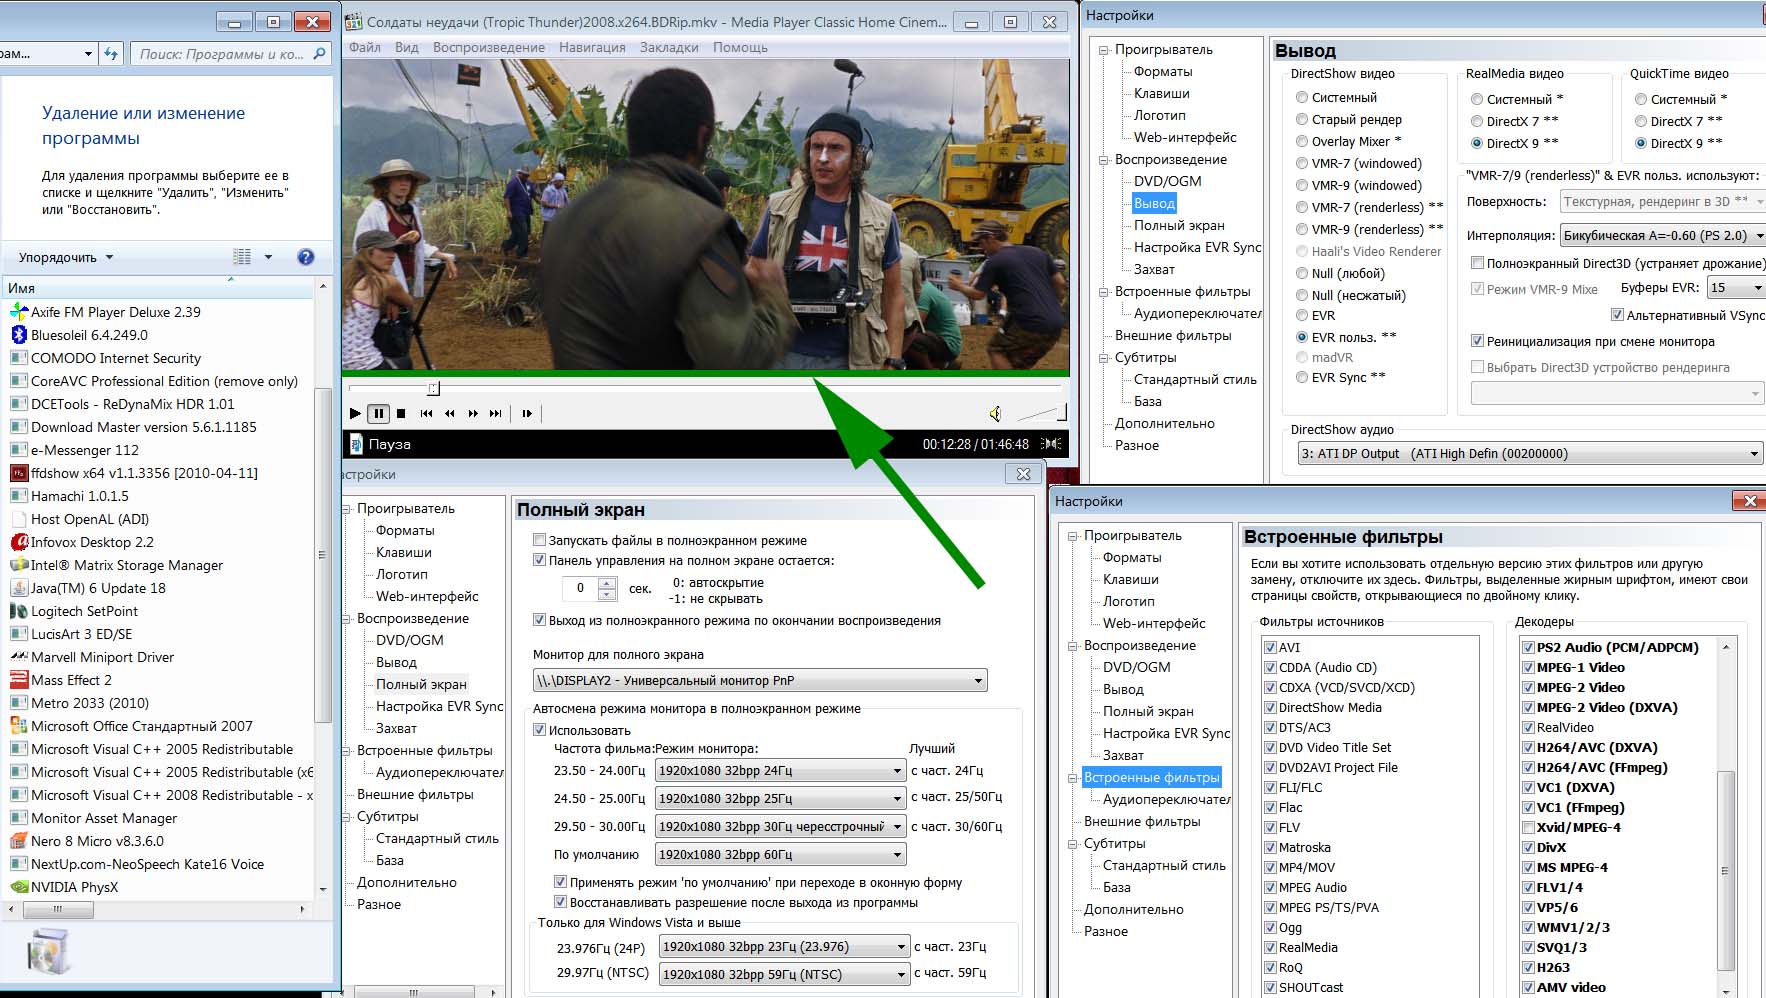This screenshot has width=1766, height=998.
Task: Open the 23.976Гц (24P) mode dropdown
Action: (785, 946)
